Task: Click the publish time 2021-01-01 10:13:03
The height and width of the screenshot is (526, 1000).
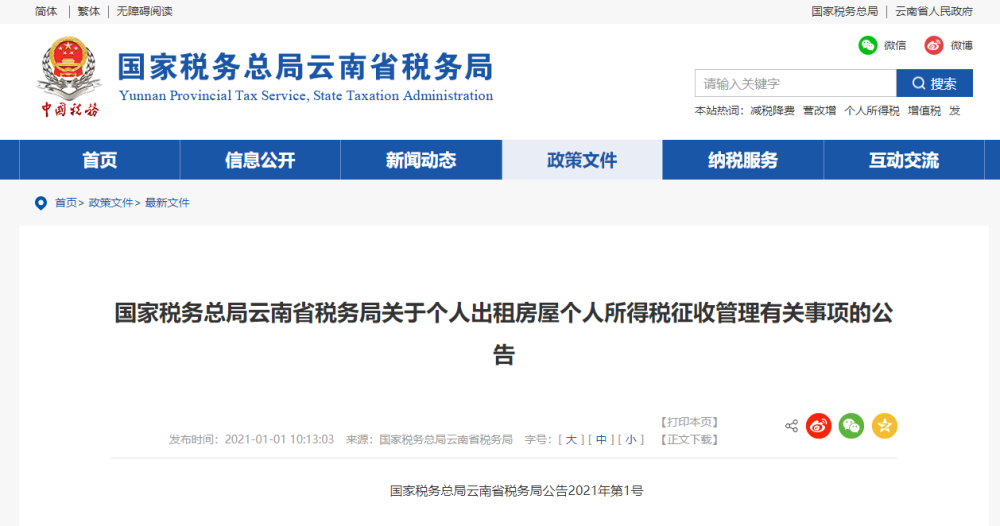Action: click(279, 439)
